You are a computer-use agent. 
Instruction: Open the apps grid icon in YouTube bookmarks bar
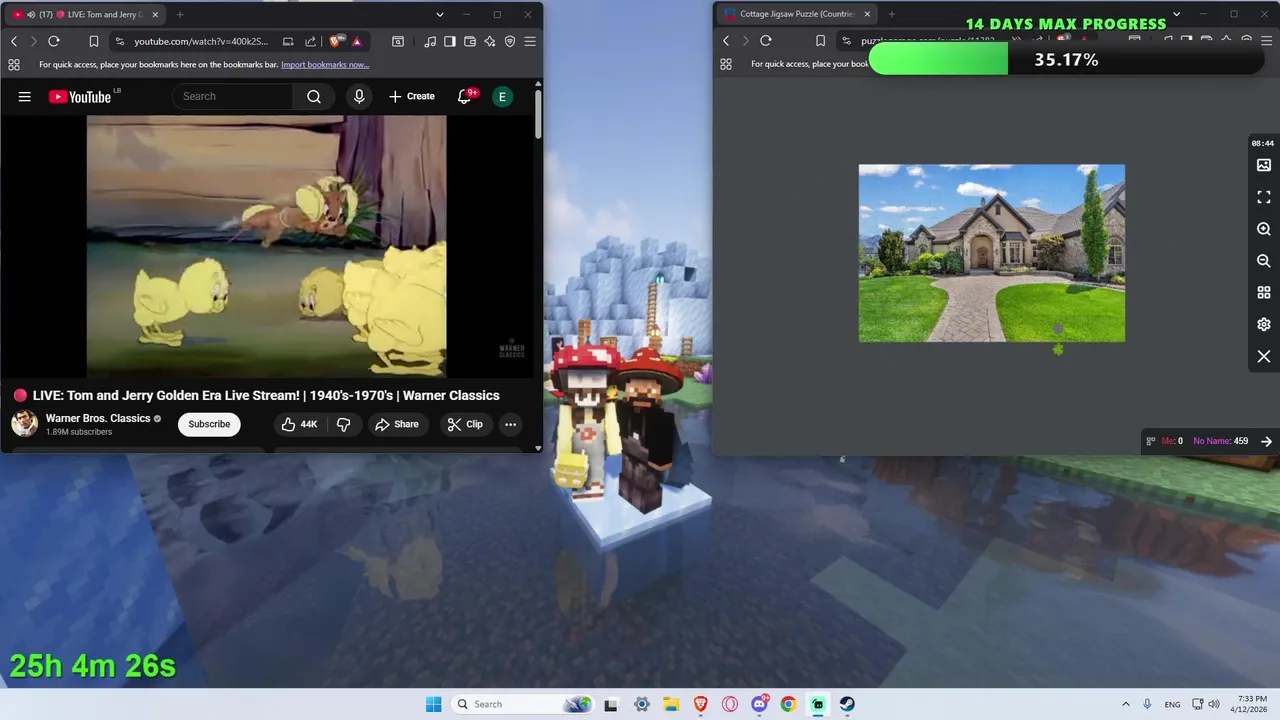coord(14,65)
